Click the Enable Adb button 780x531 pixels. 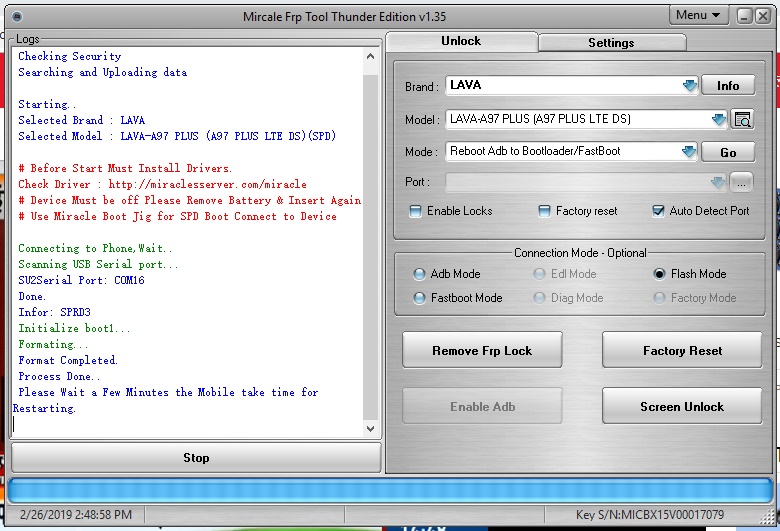tap(482, 406)
